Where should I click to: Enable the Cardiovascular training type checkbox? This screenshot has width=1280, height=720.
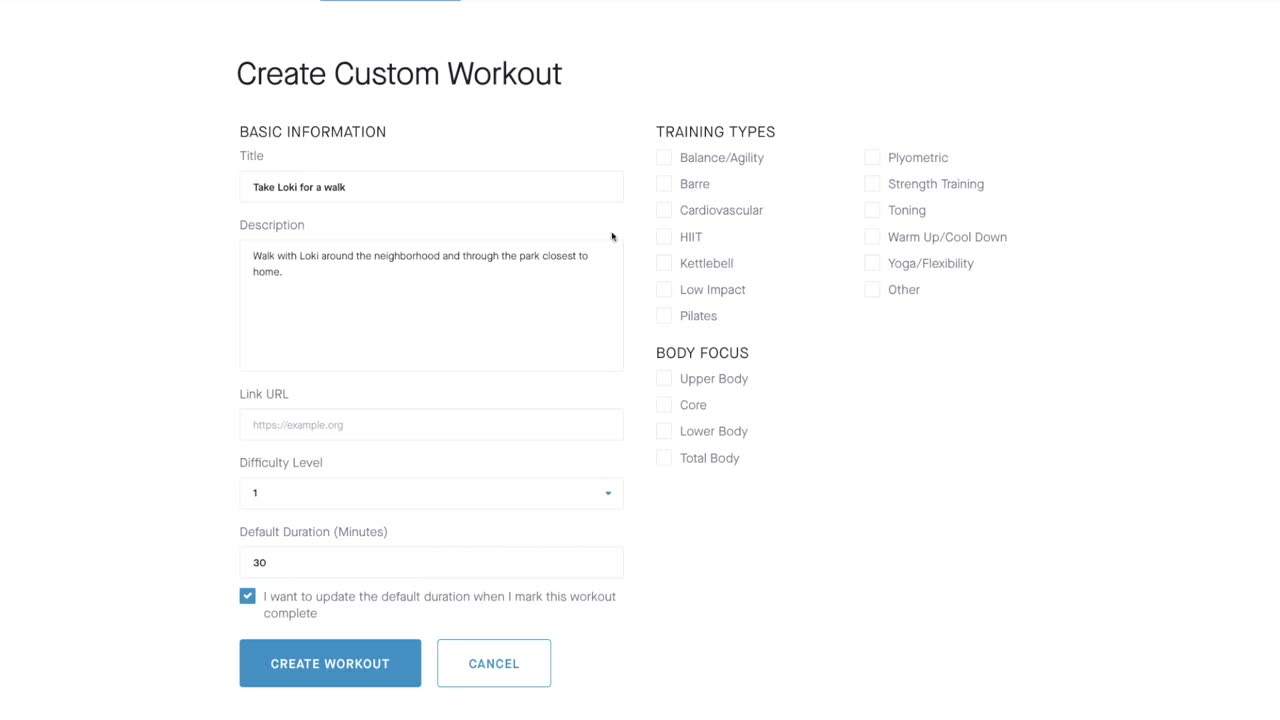click(664, 210)
